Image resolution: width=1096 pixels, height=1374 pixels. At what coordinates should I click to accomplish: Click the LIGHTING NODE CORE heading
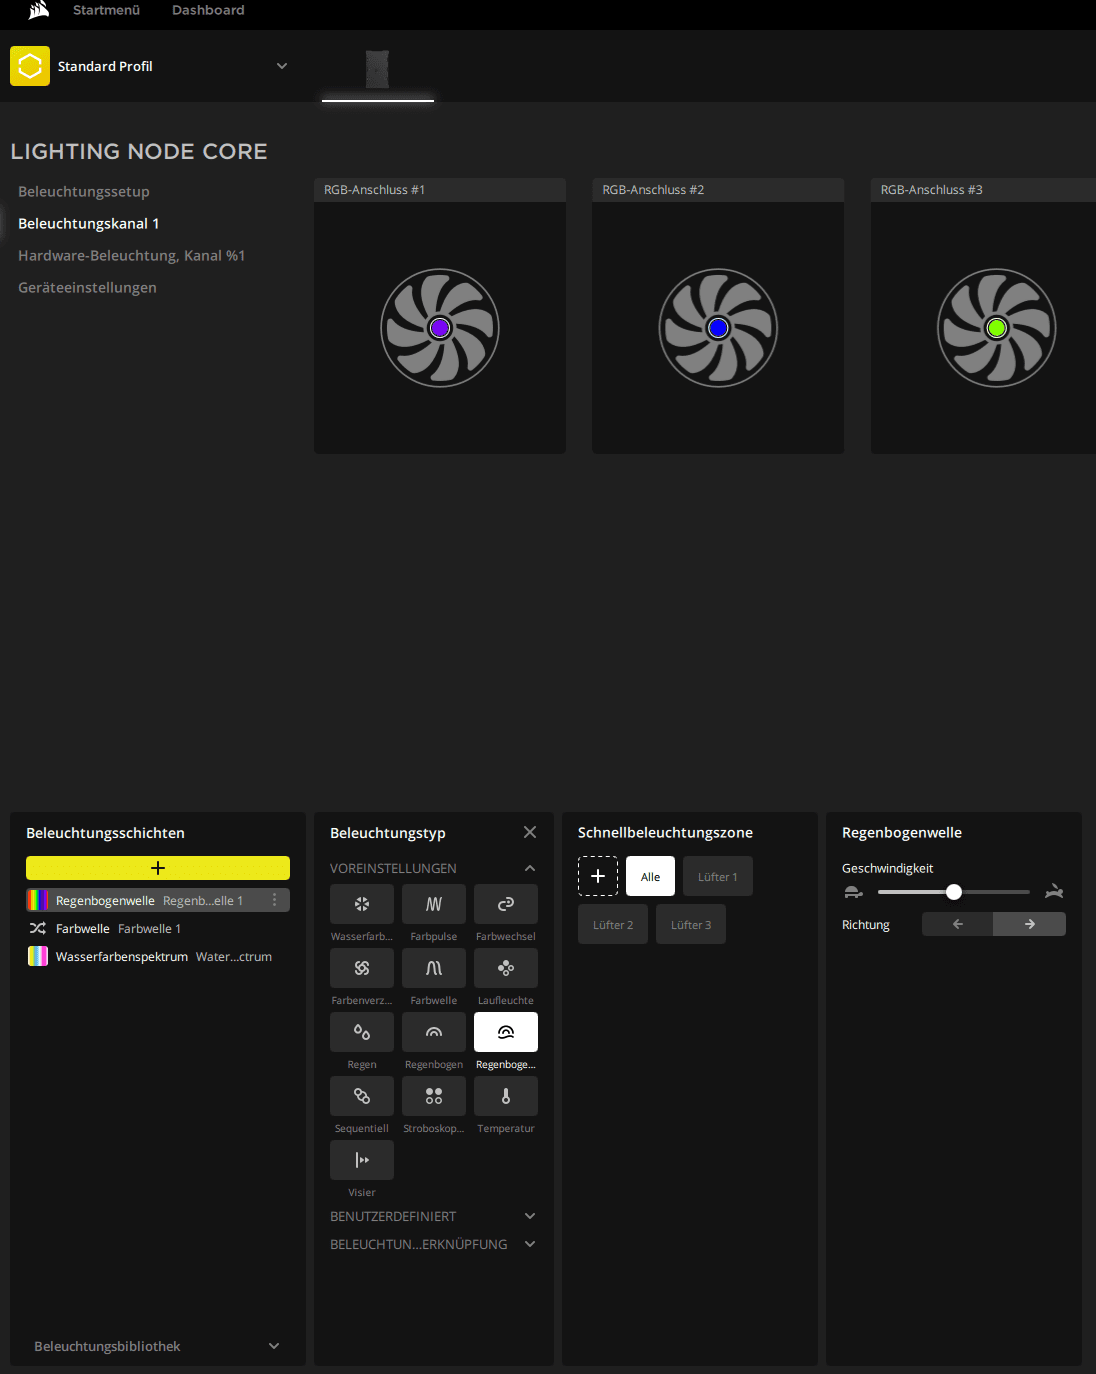pos(139,151)
